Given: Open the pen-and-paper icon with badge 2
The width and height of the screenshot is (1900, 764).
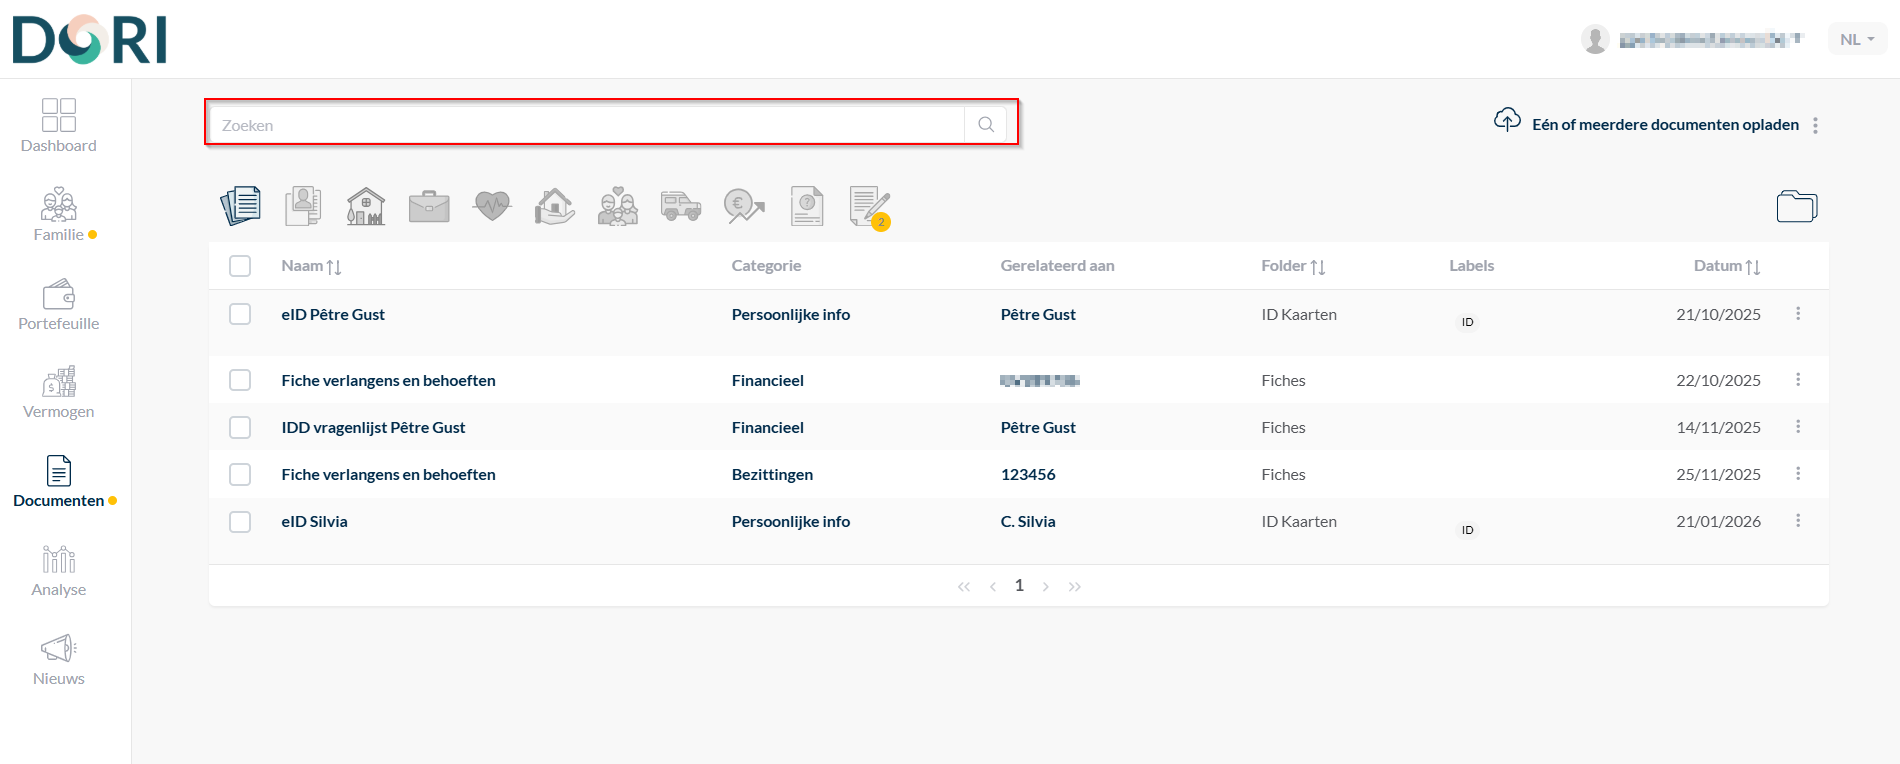Looking at the screenshot, I should coord(869,206).
